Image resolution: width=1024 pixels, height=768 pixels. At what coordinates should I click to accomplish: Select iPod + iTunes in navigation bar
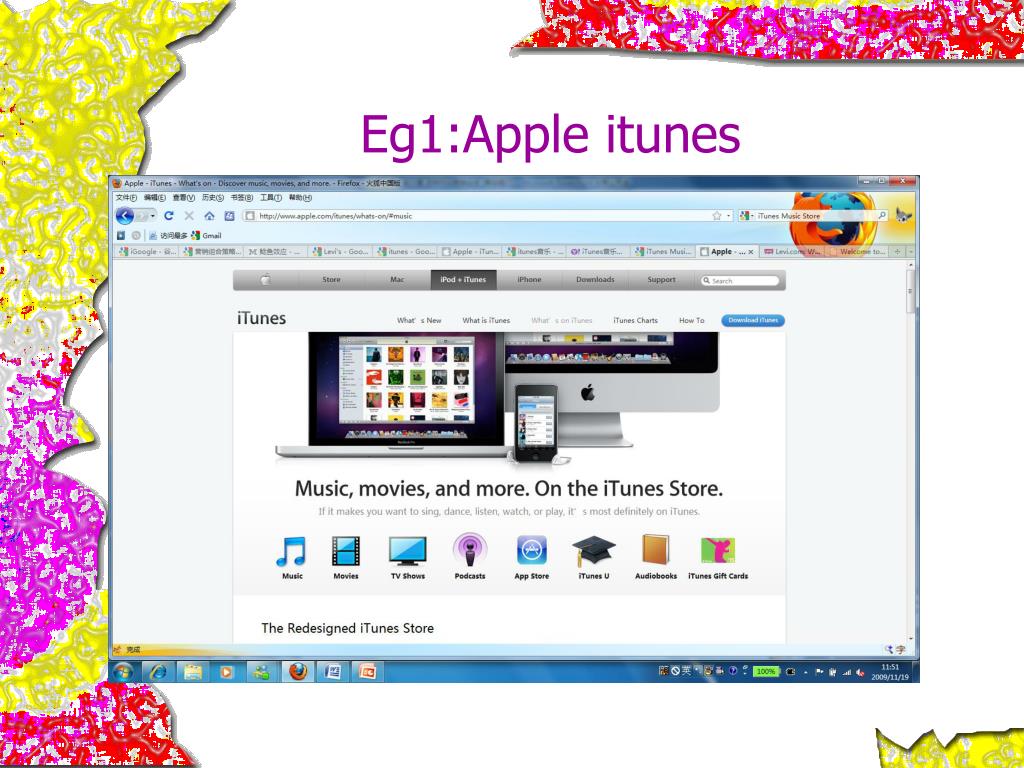(x=463, y=280)
